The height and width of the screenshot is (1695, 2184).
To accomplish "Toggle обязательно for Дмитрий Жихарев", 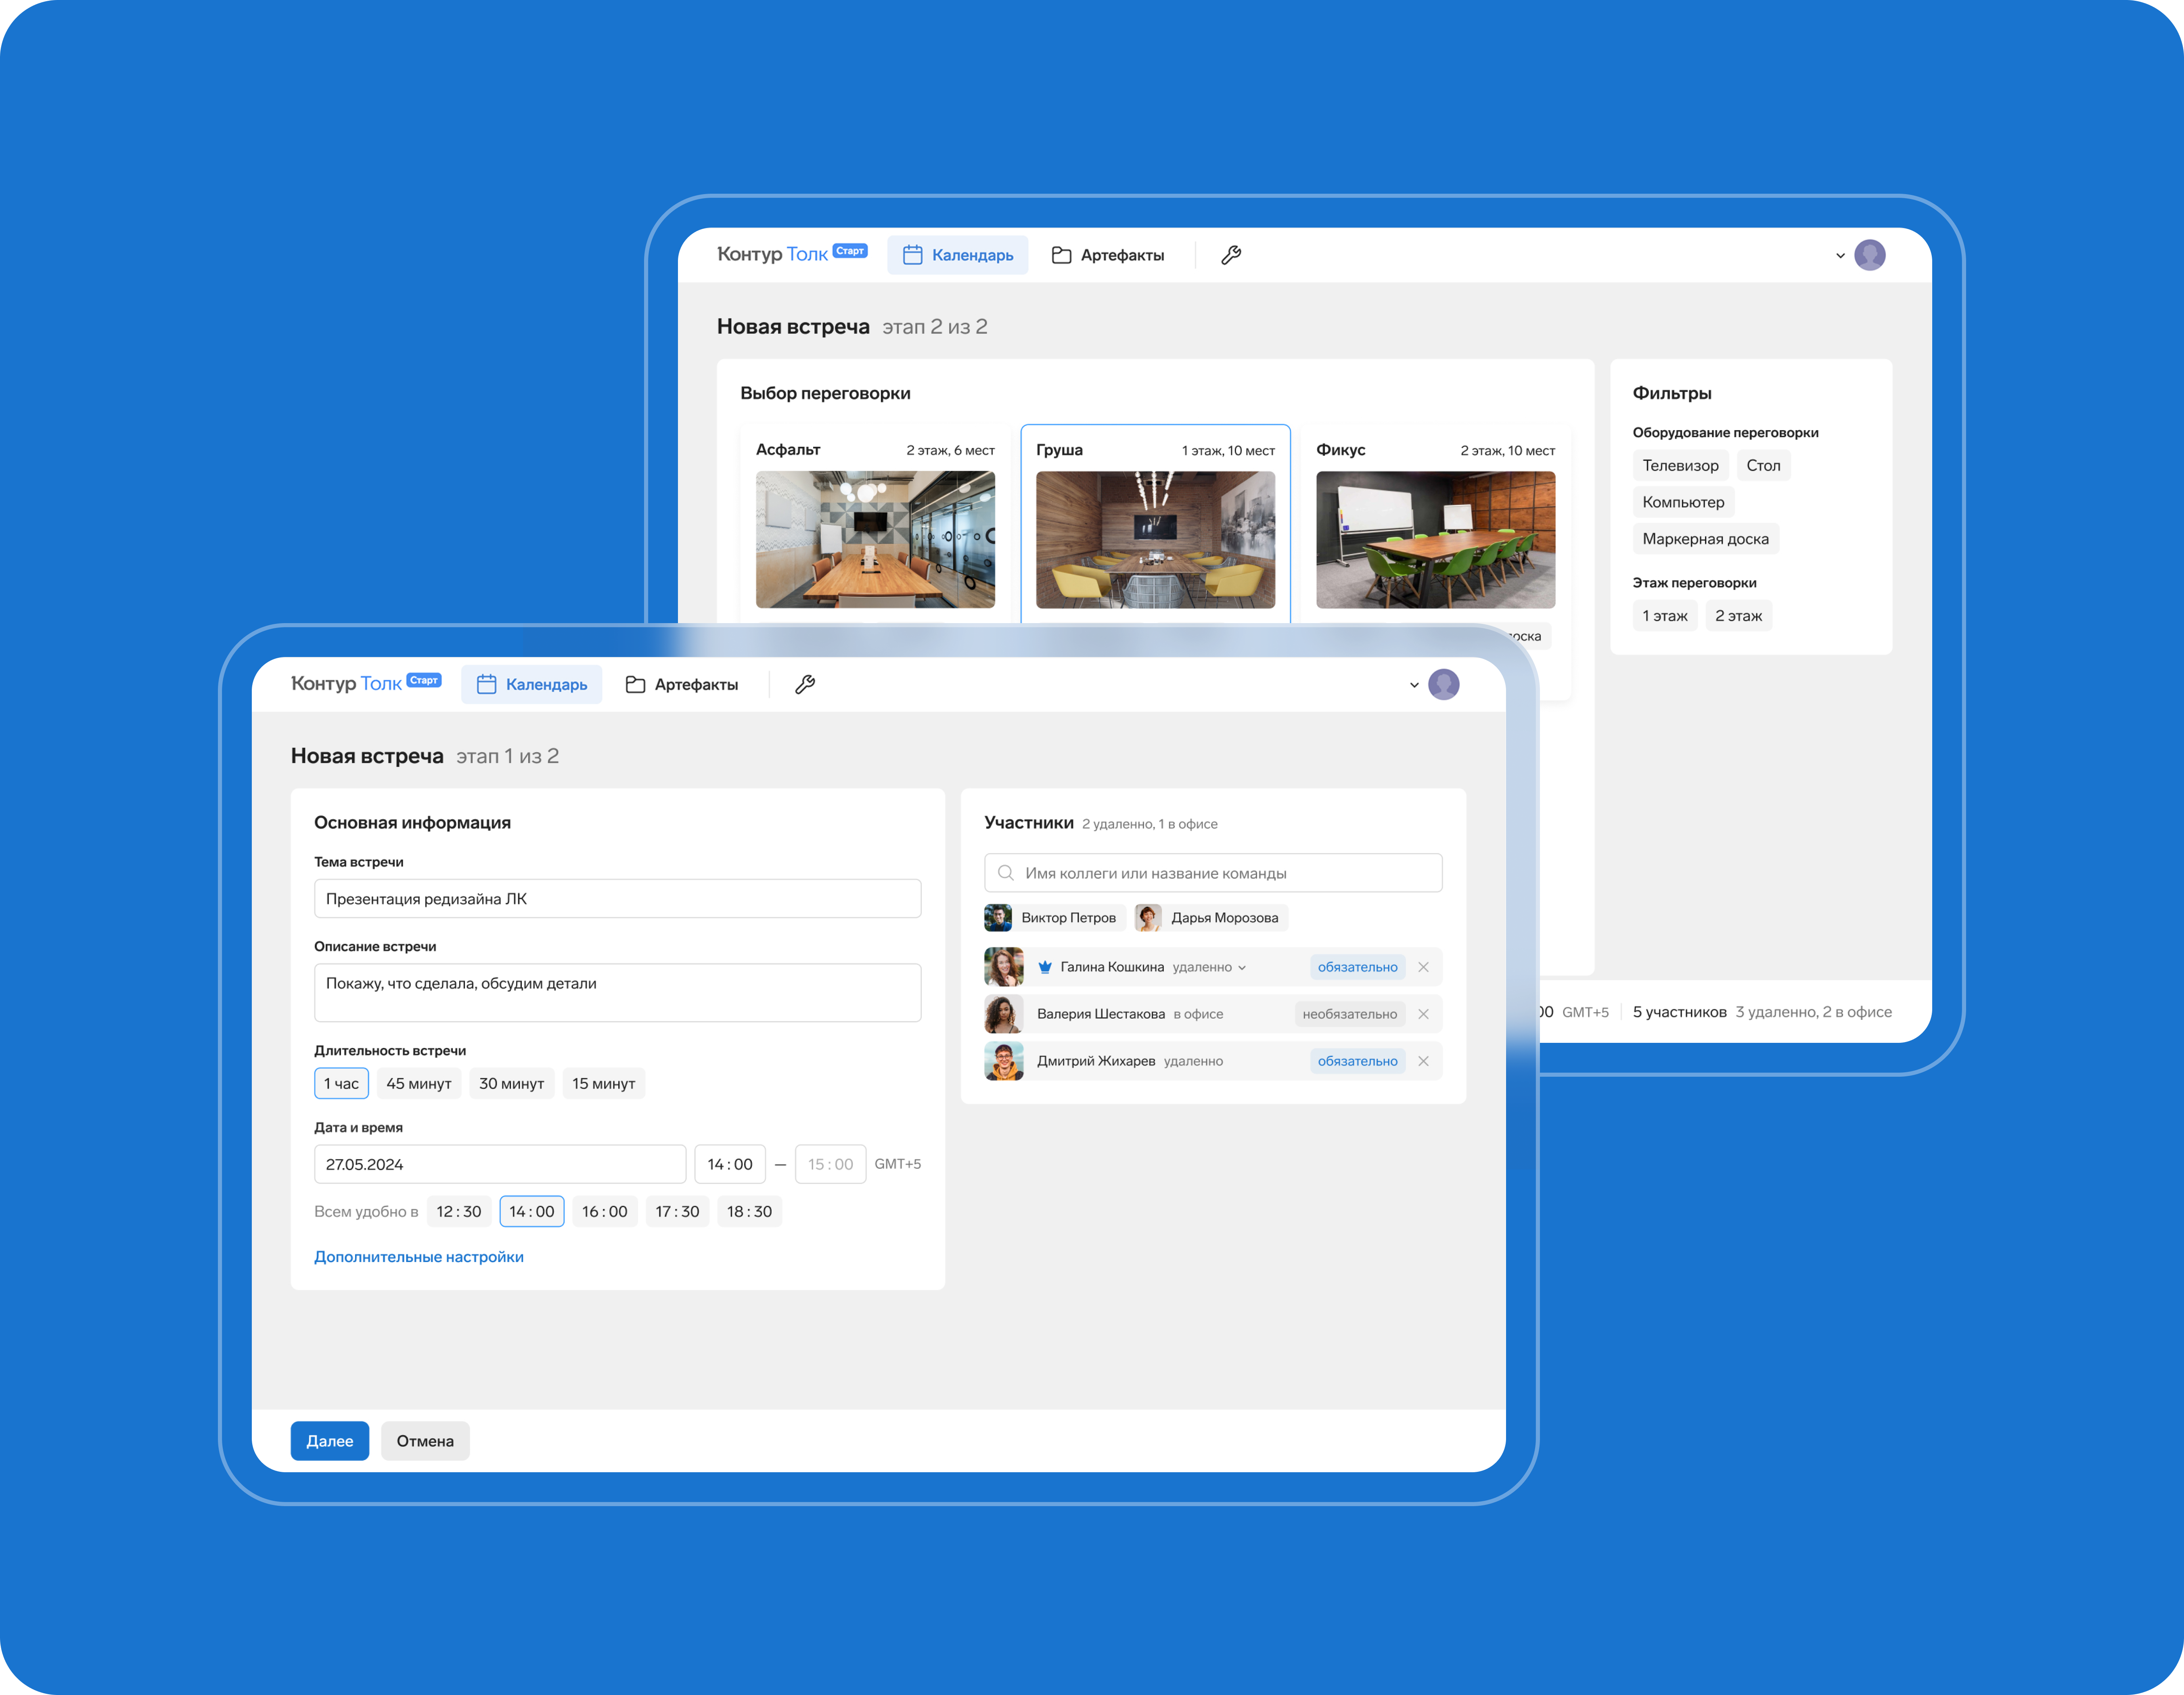I will pyautogui.click(x=1357, y=1061).
